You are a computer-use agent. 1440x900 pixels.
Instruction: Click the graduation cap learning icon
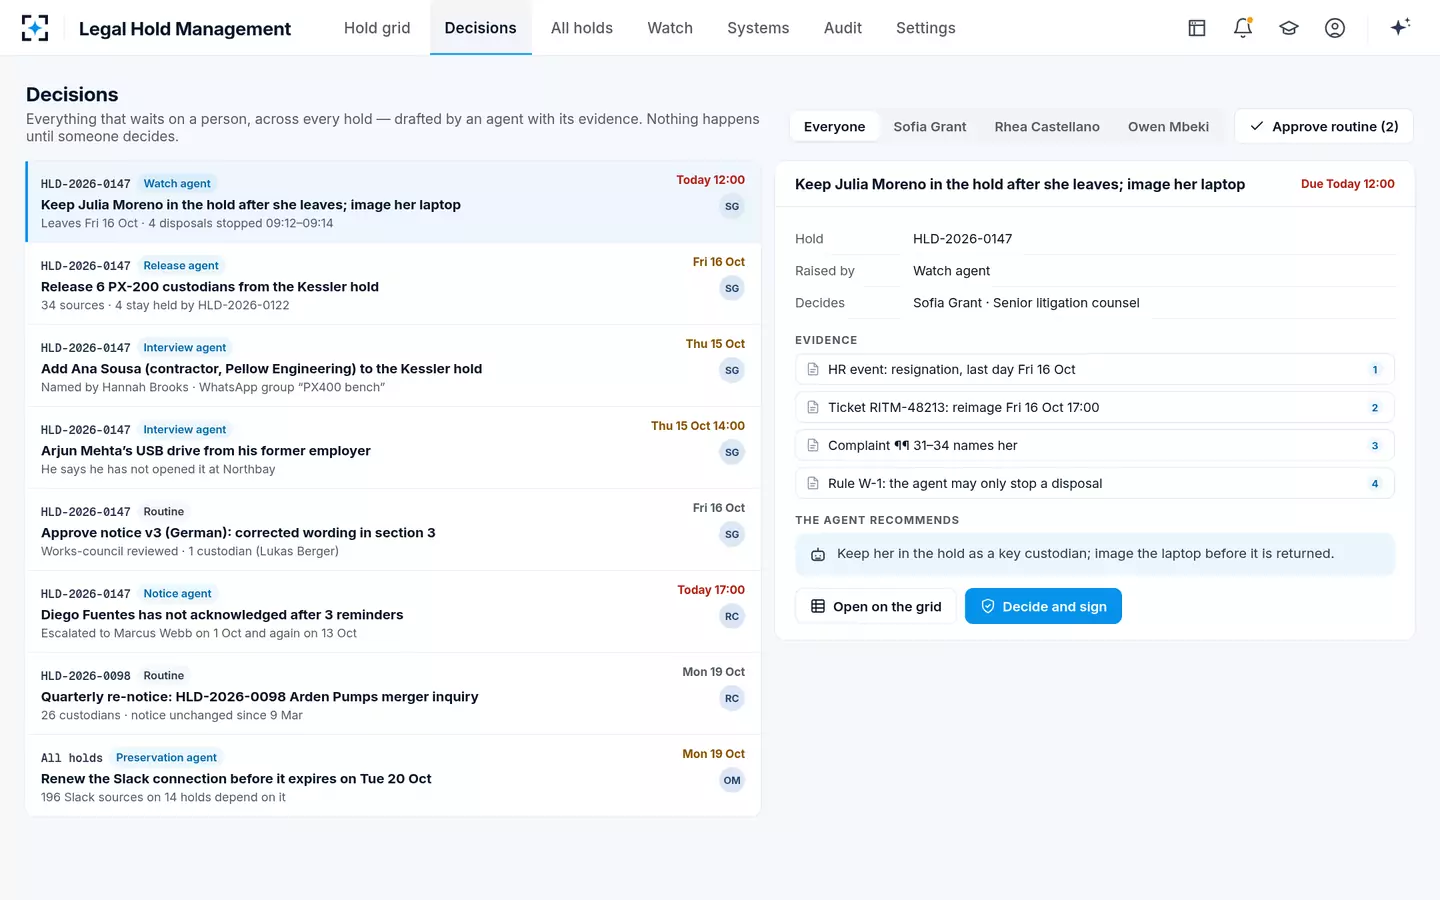pos(1289,28)
